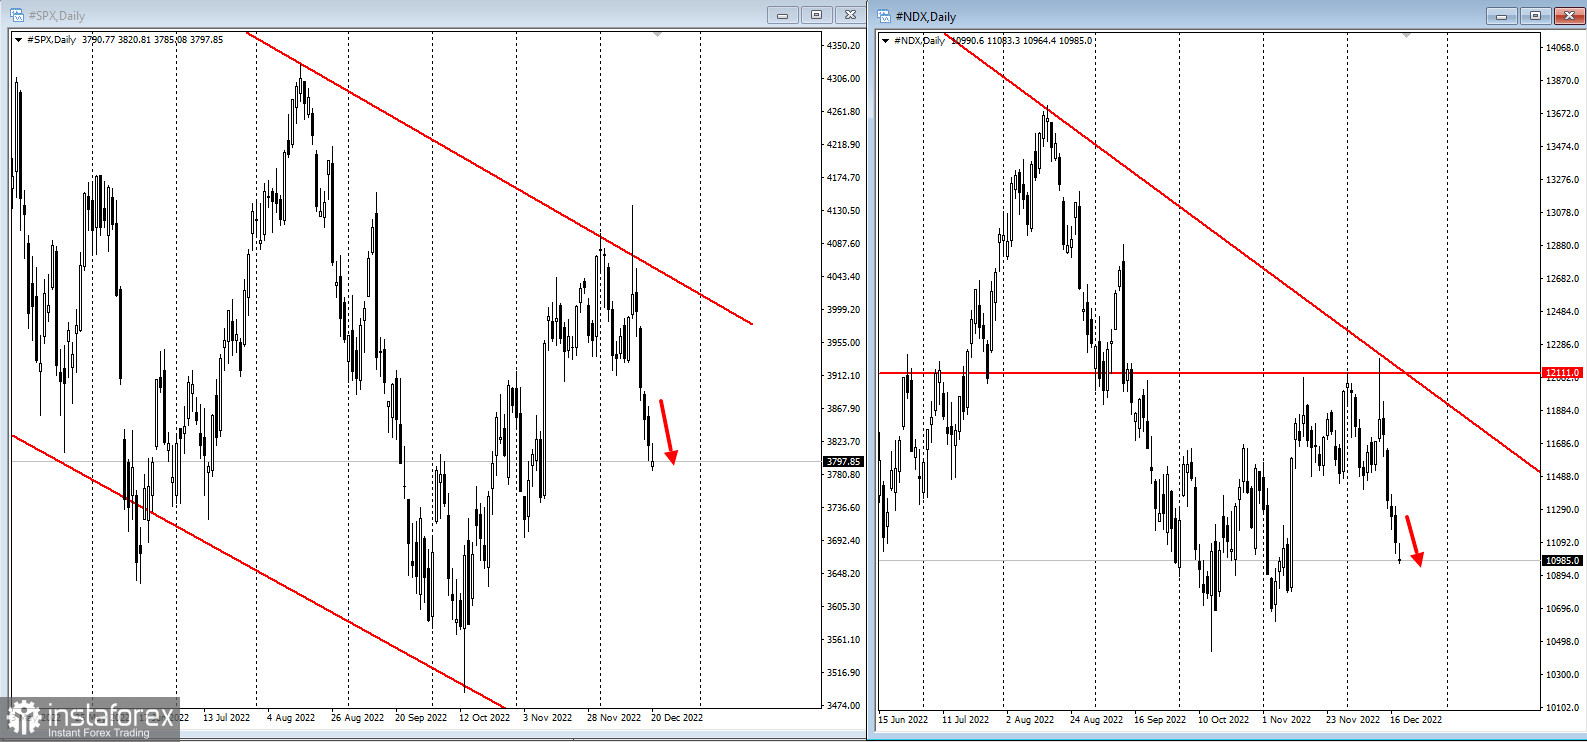
Task: Open the triangle menu beside #NDX,Daily label
Action: pos(886,41)
